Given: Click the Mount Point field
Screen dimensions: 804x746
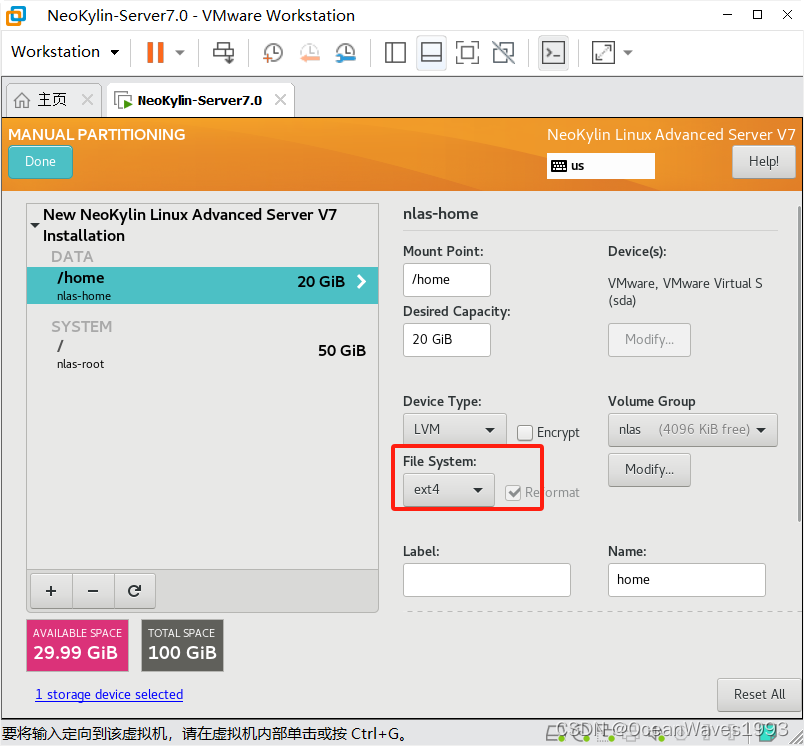Looking at the screenshot, I should 447,279.
